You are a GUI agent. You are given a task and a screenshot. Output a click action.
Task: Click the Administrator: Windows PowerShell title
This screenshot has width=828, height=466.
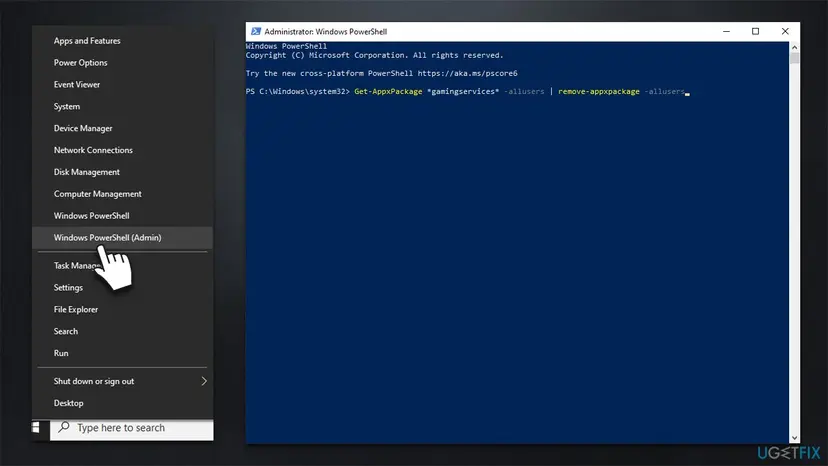326,32
